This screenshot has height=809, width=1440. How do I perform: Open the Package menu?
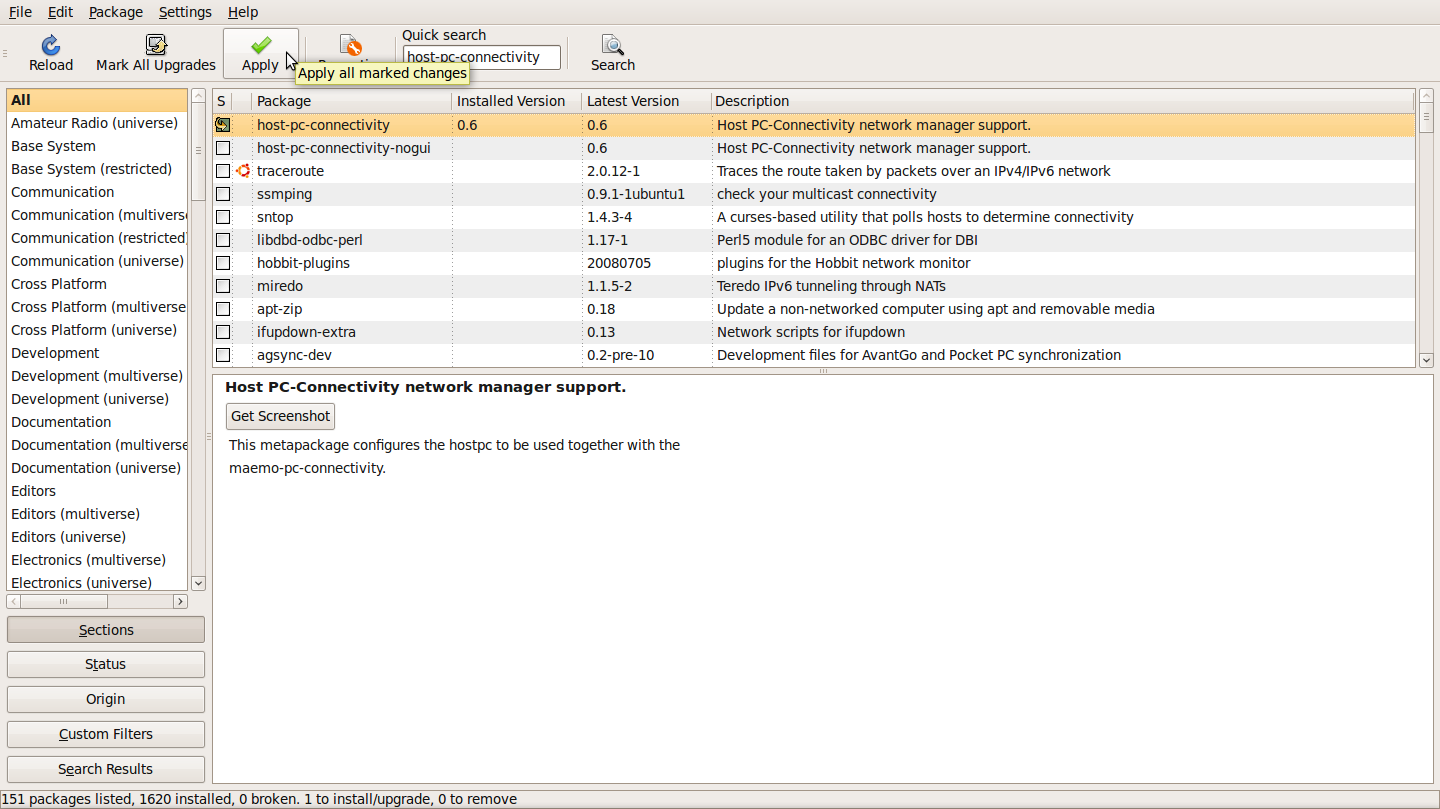(x=115, y=12)
